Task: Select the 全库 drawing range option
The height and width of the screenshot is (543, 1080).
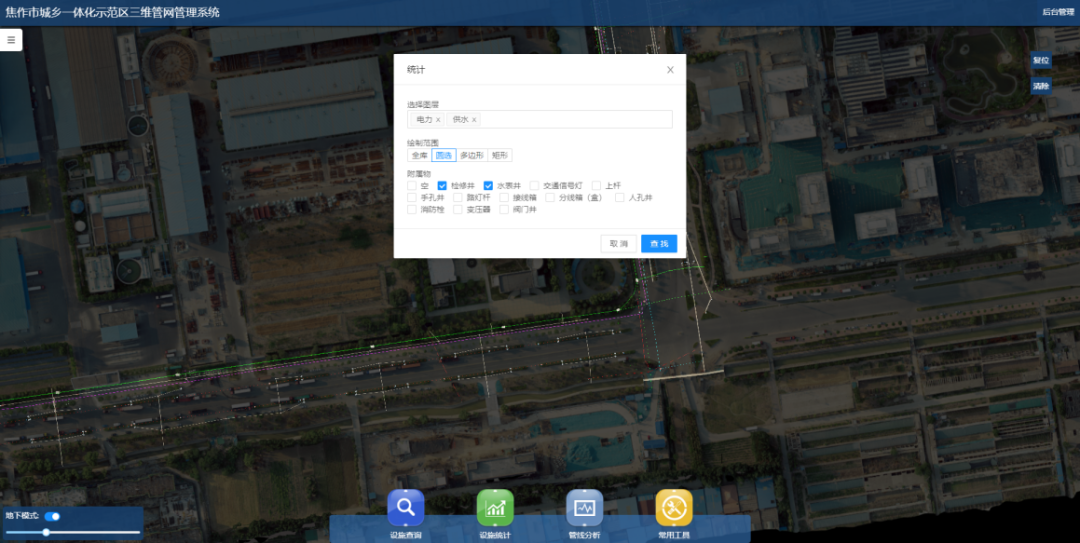Action: 419,155
